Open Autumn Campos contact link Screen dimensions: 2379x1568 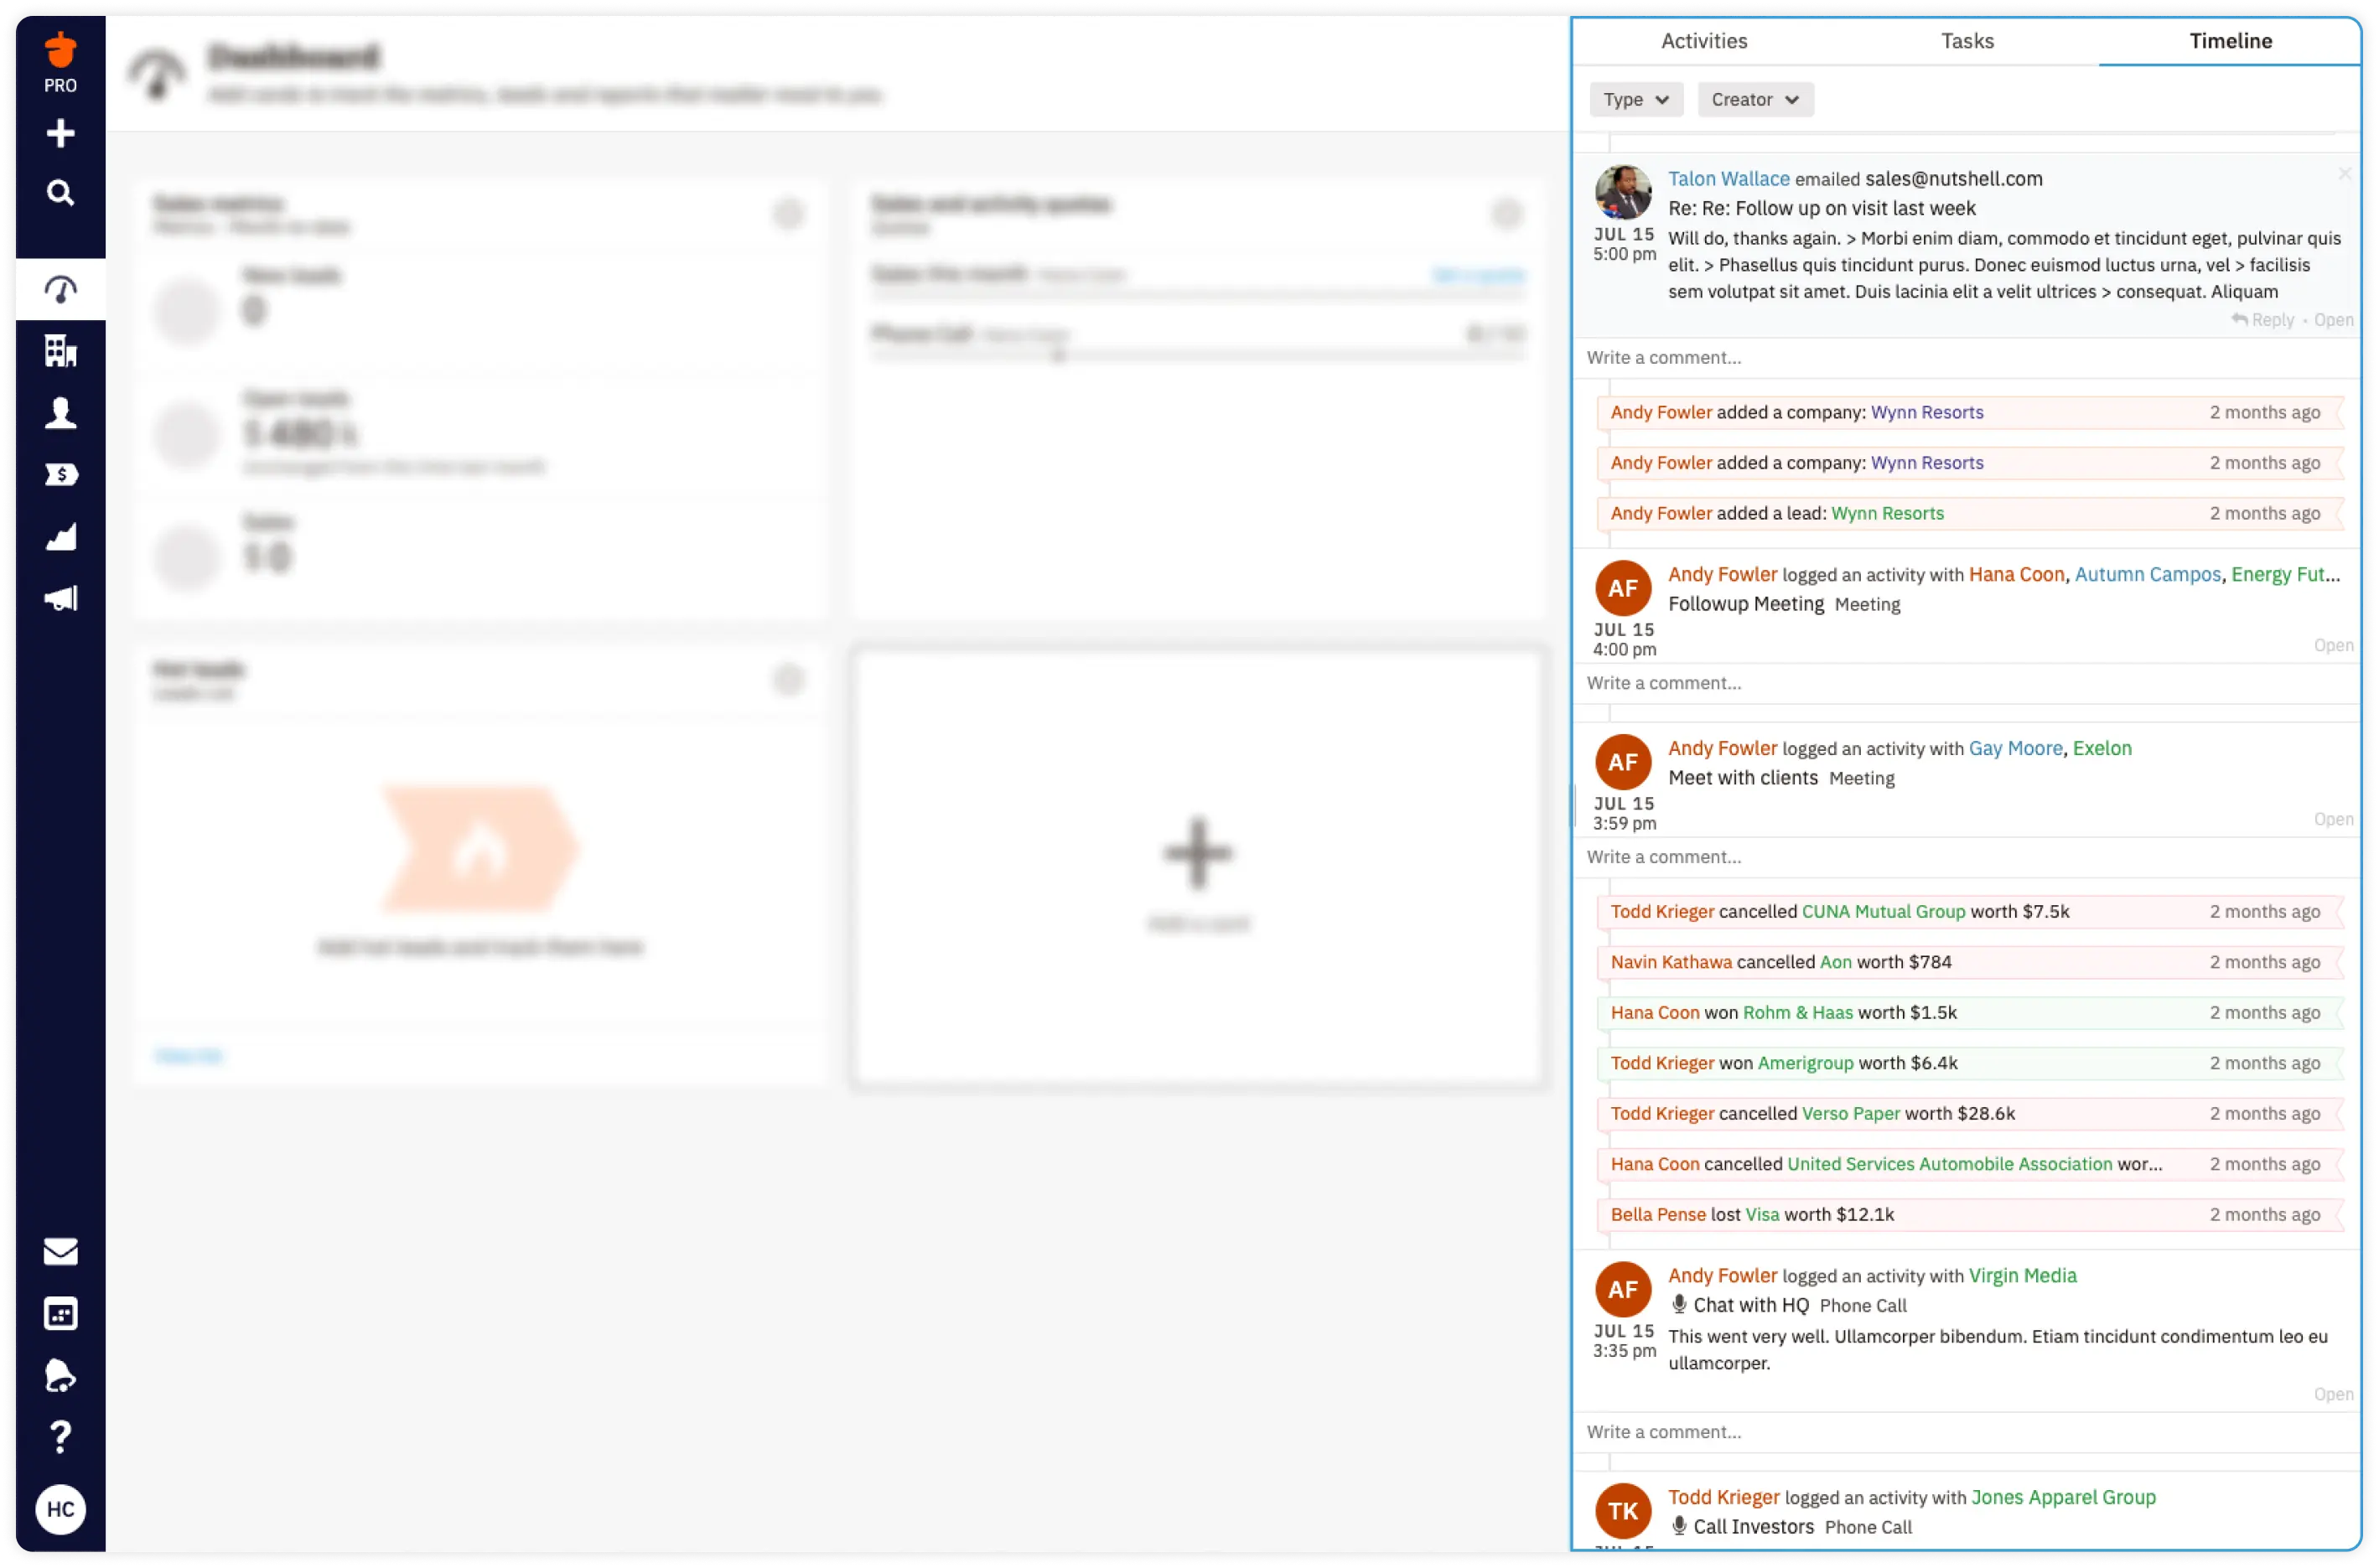pyautogui.click(x=2147, y=575)
